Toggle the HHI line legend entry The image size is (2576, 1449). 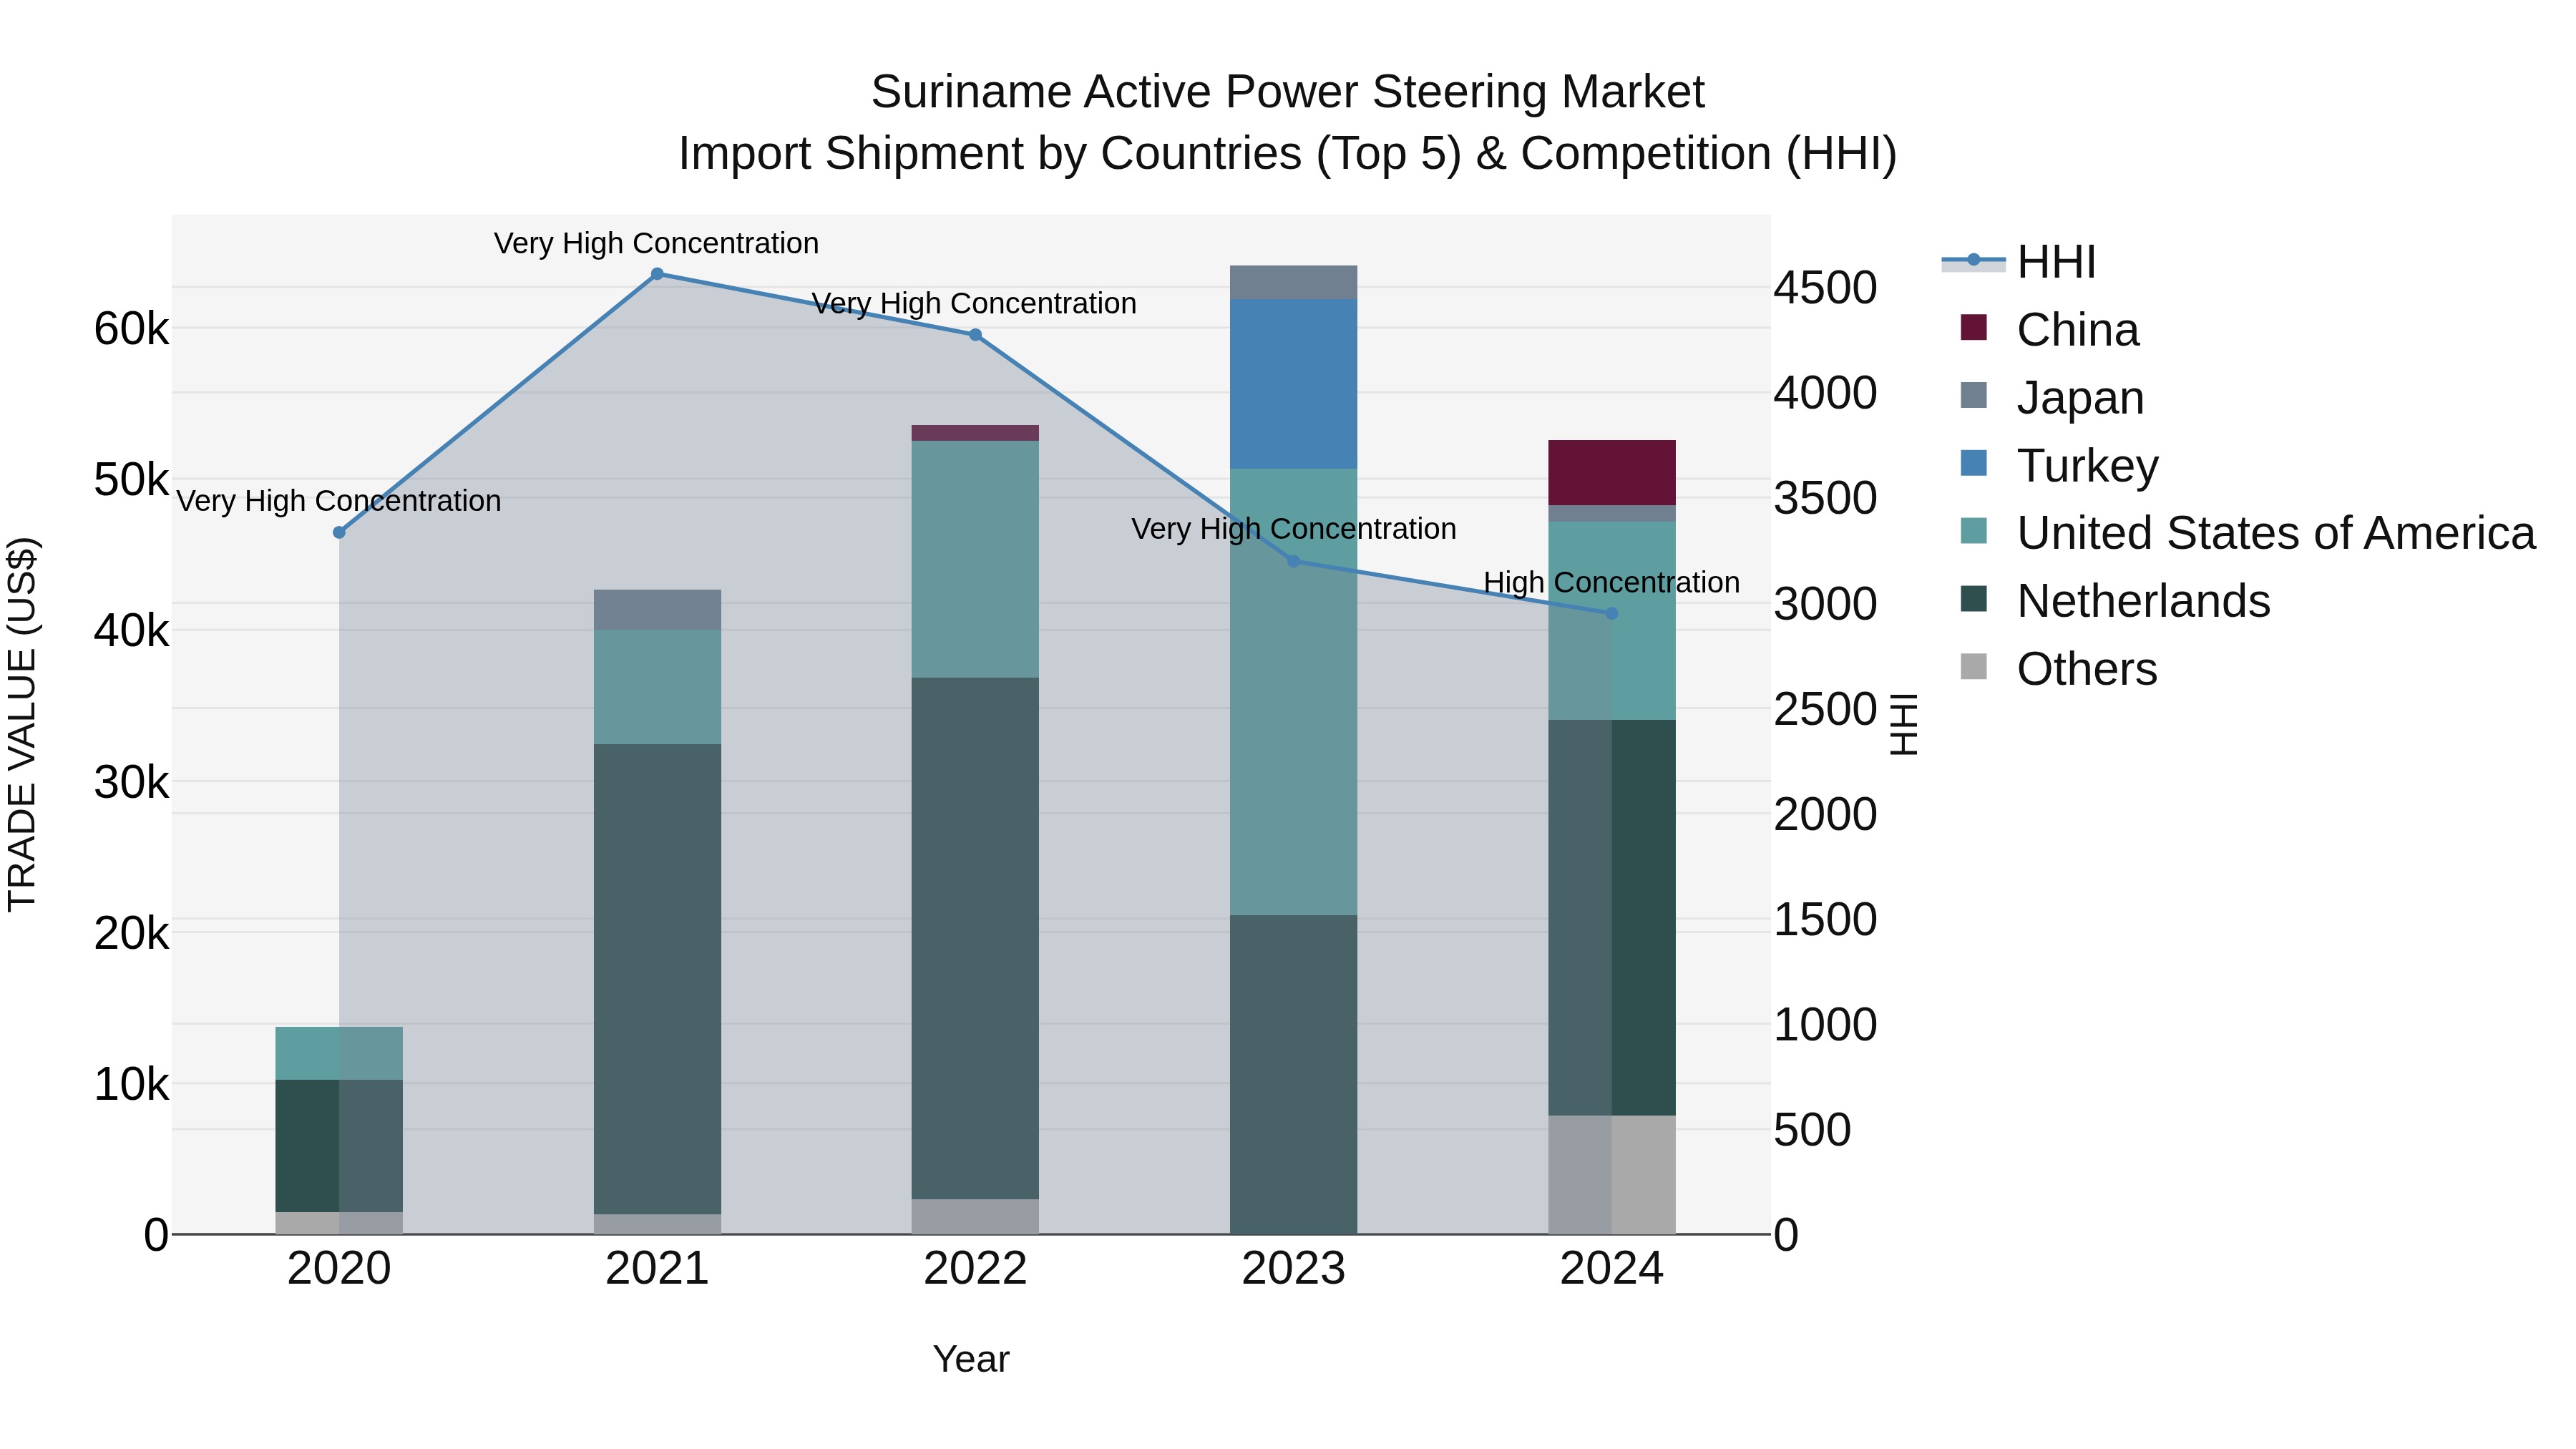[2018, 262]
